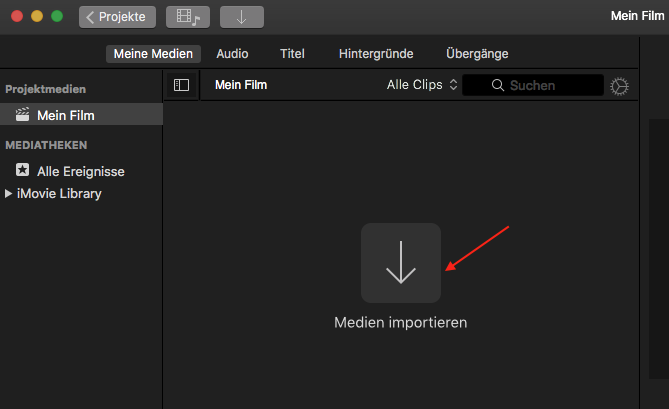
Task: Click the Medien importieren label
Action: coord(401,322)
